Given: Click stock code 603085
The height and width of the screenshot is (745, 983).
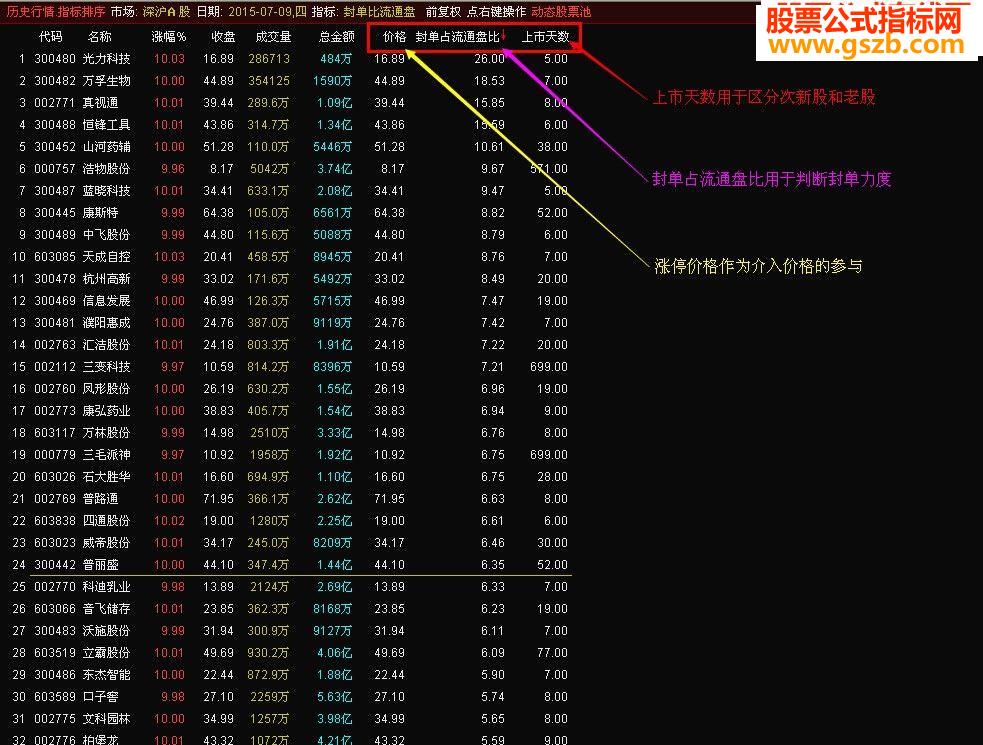Looking at the screenshot, I should coord(55,256).
